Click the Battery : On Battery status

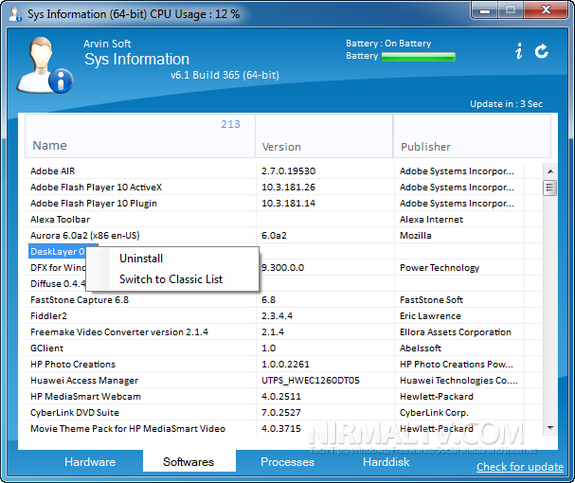pyautogui.click(x=388, y=44)
